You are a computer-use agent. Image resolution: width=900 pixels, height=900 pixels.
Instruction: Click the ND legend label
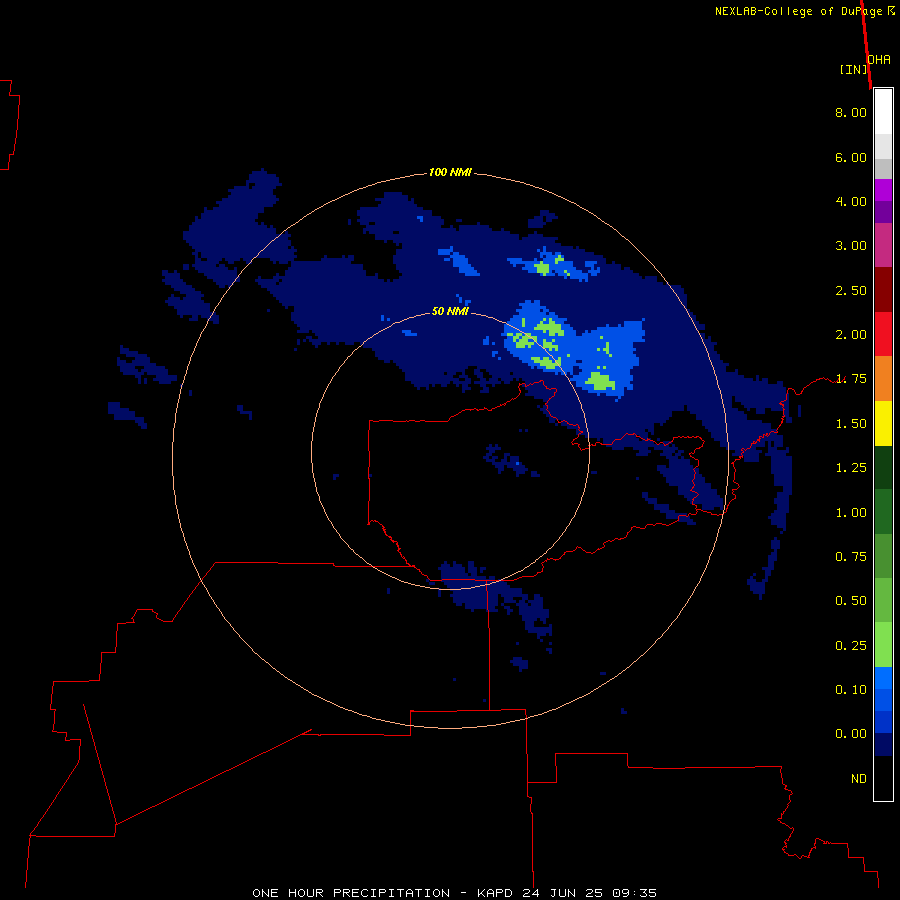[x=859, y=779]
